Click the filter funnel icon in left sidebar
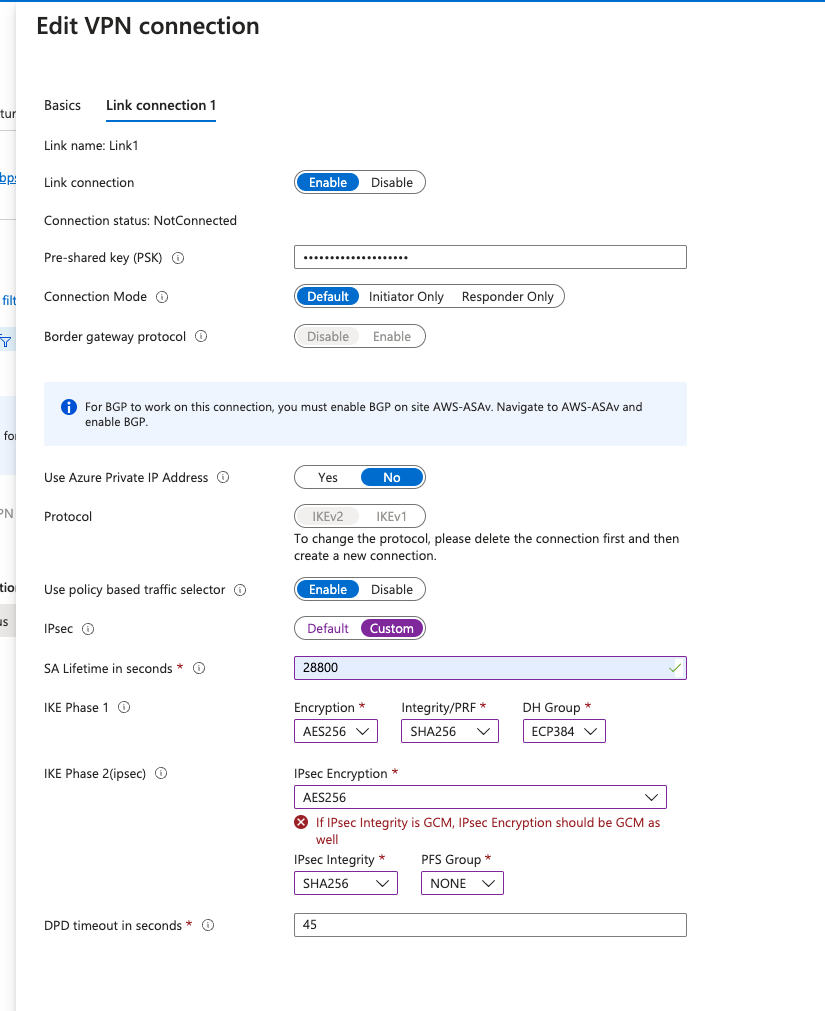Screen dimensions: 825x1011 pos(6,341)
